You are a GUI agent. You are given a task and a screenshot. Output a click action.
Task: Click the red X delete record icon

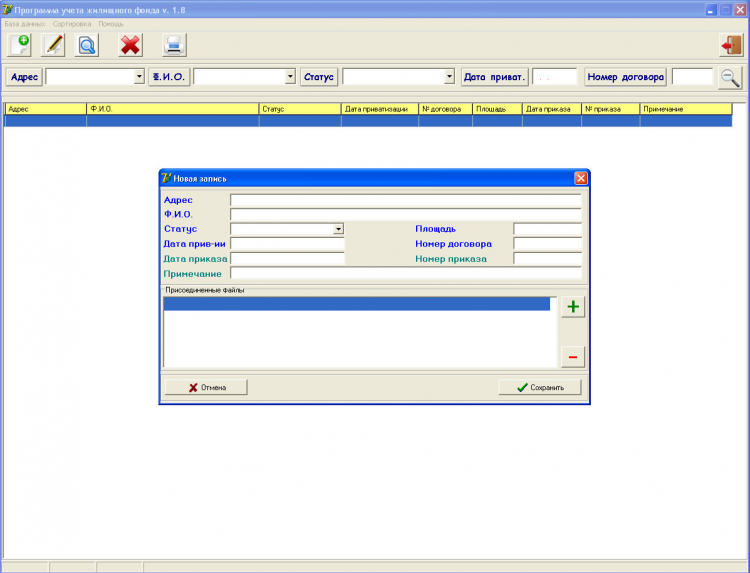tap(130, 45)
